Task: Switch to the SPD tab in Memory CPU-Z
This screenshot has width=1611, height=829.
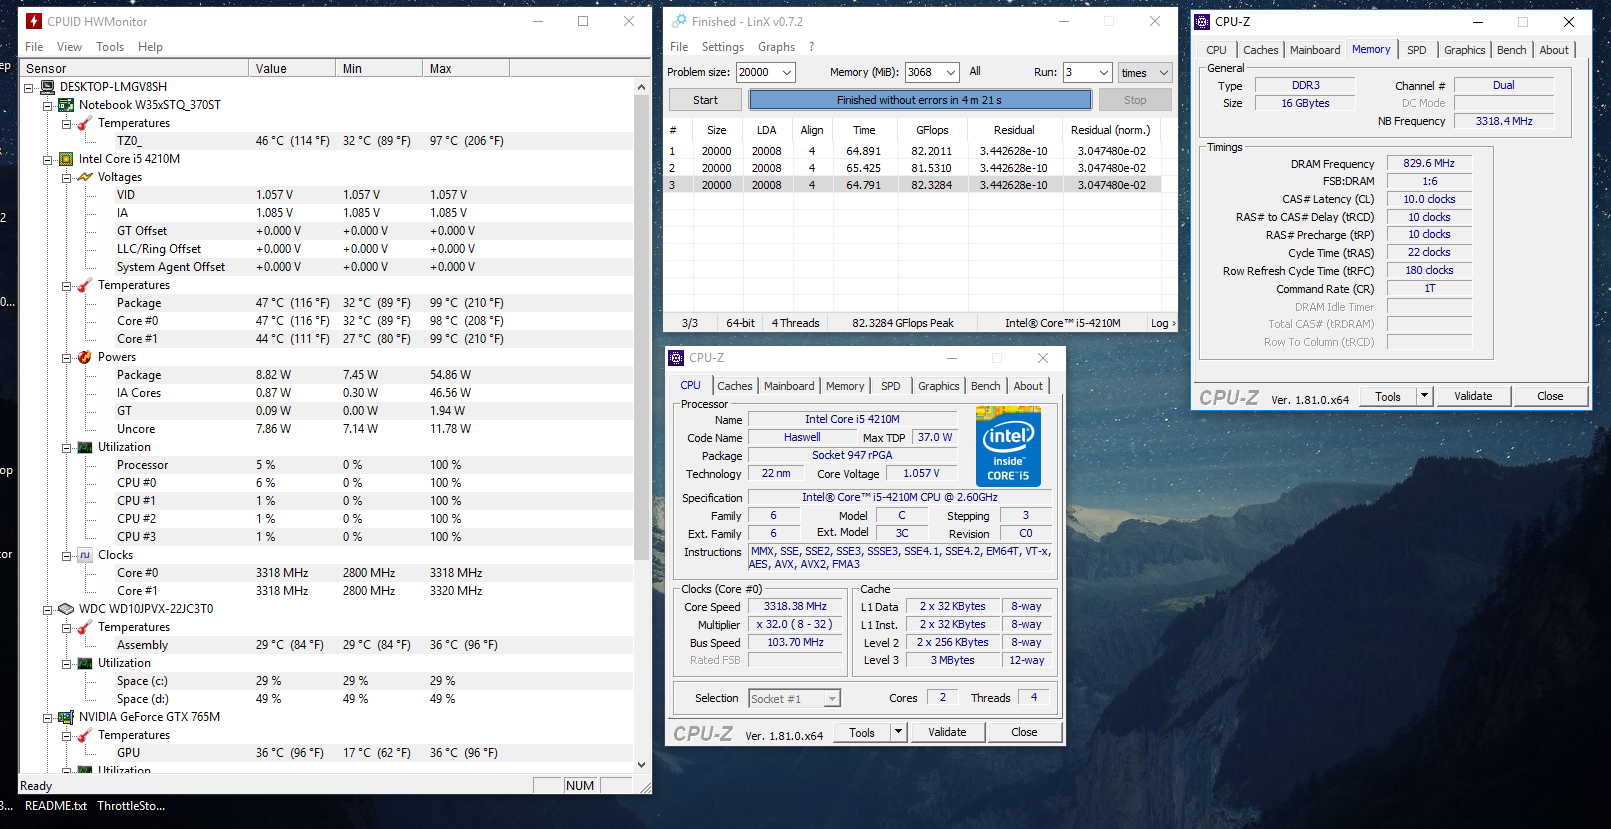Action: point(1416,50)
